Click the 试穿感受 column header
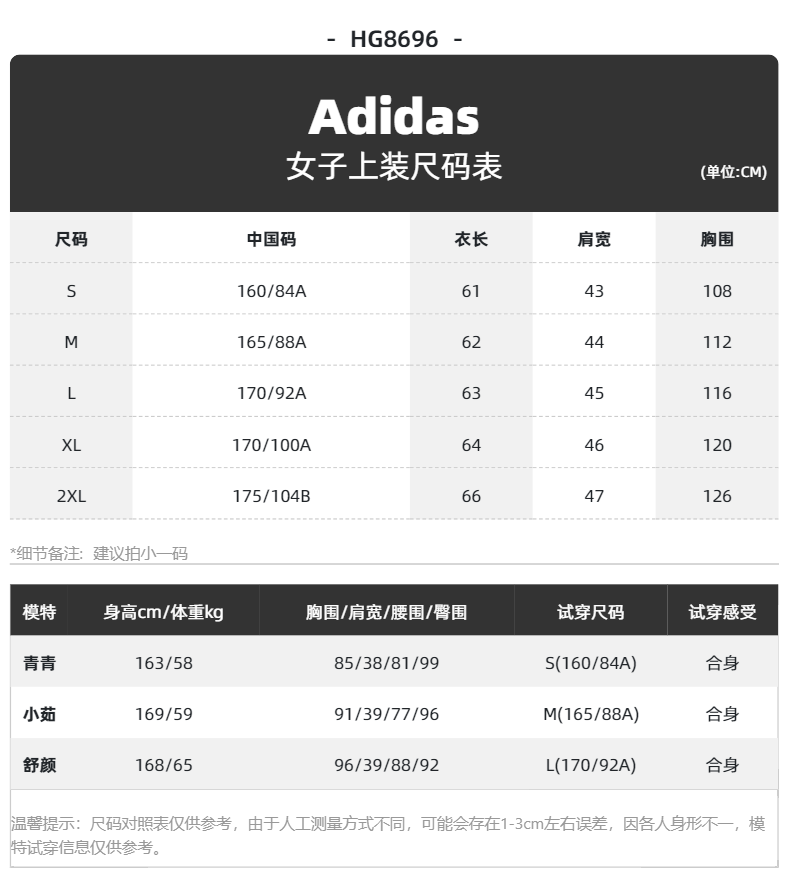 click(x=723, y=612)
